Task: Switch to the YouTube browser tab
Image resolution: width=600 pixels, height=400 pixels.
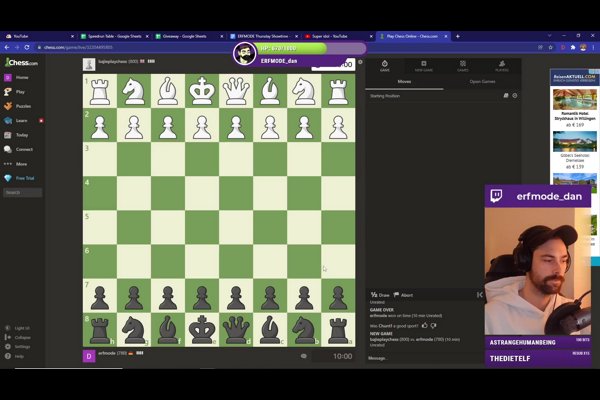Action: pyautogui.click(x=36, y=36)
